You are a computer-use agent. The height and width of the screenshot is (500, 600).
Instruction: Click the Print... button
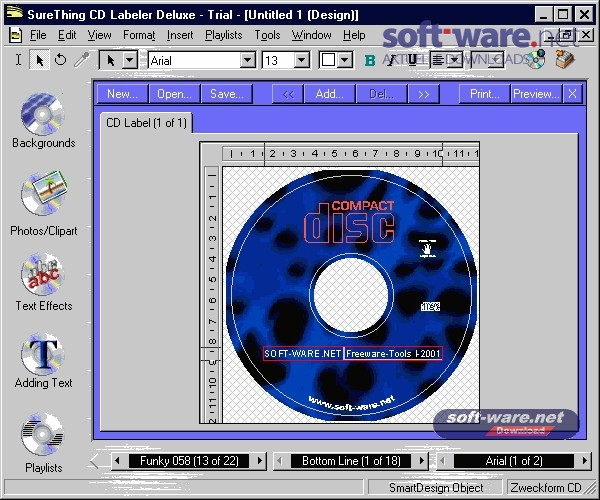tap(484, 94)
